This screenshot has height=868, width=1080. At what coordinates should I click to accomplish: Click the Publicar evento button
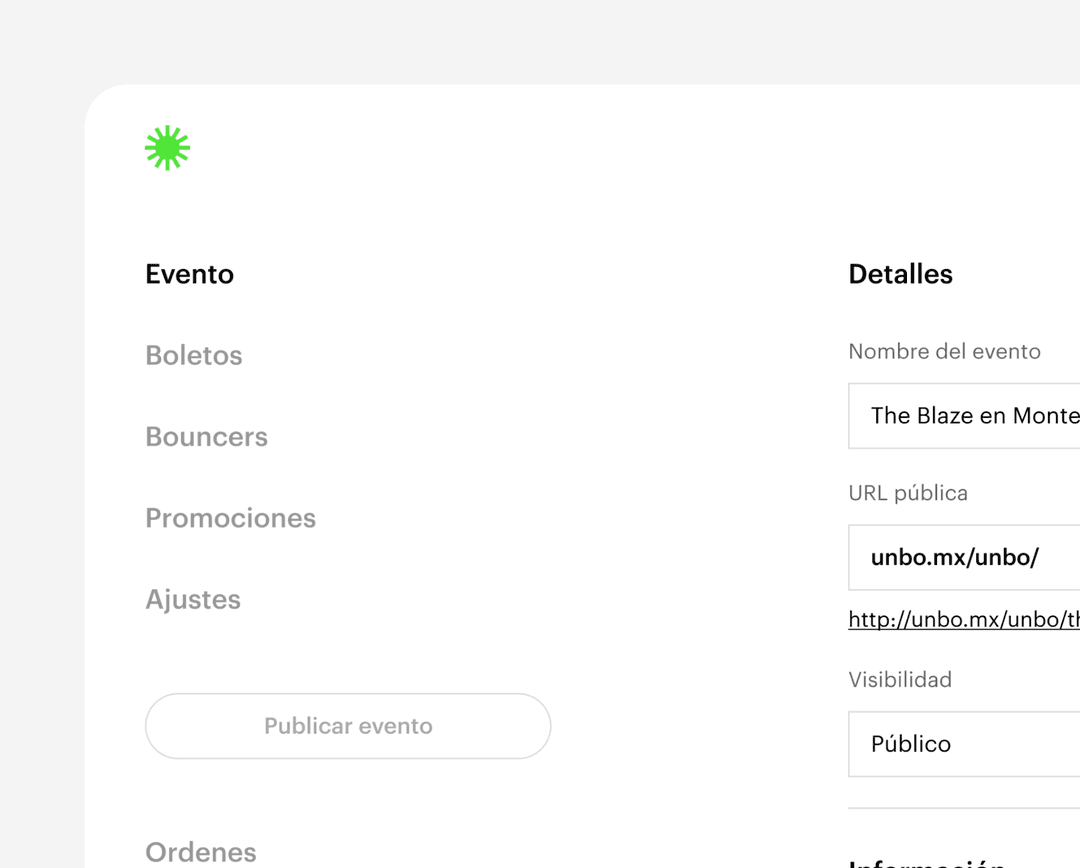[x=348, y=726]
